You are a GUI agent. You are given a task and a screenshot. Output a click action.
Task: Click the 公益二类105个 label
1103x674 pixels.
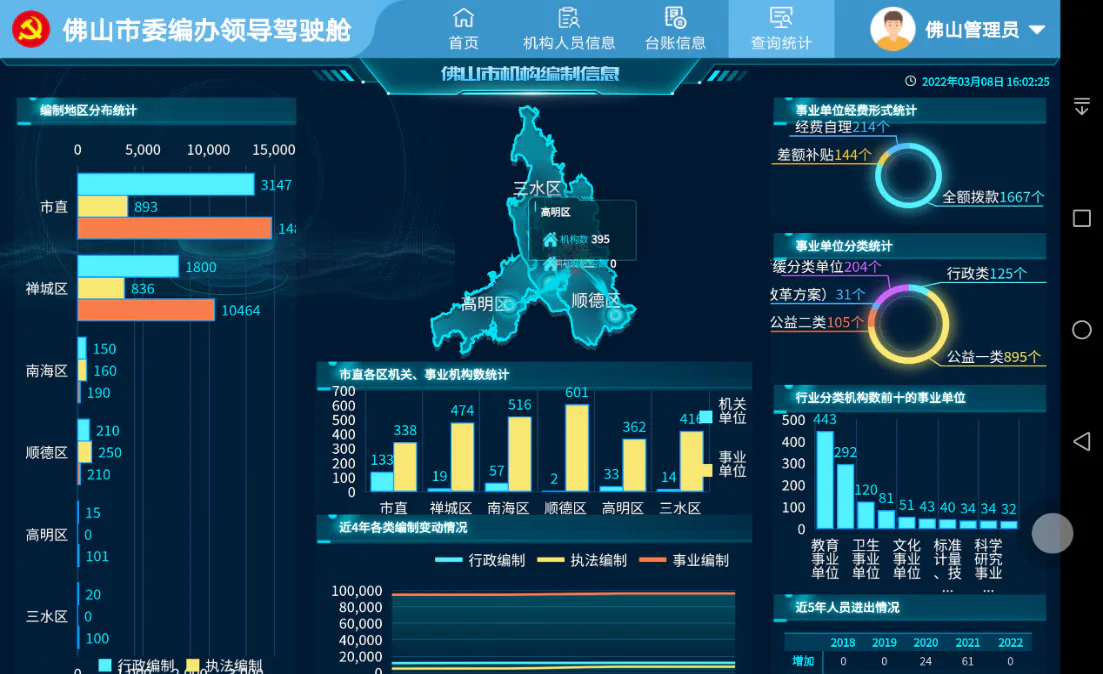coord(817,322)
